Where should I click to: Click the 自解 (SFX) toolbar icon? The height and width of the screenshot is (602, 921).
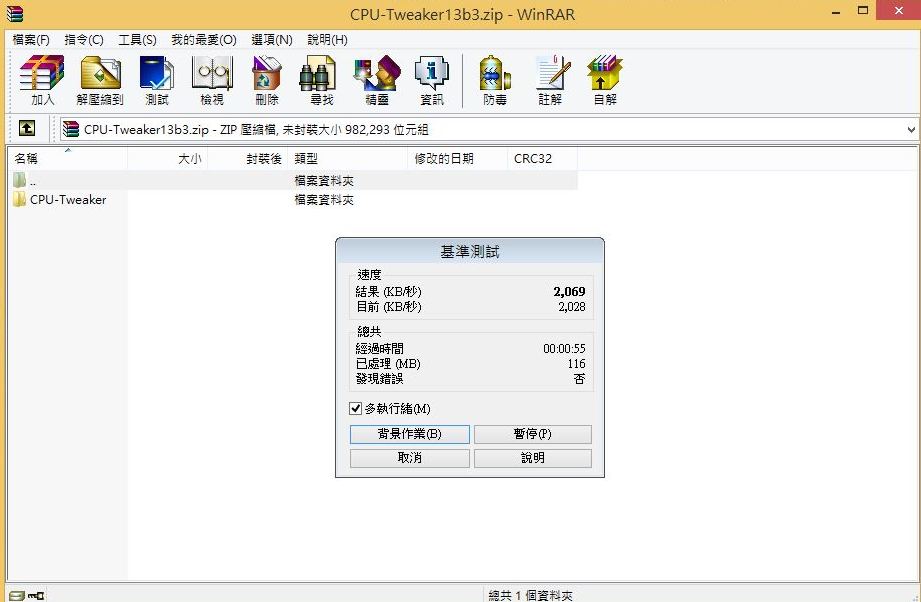(x=605, y=80)
